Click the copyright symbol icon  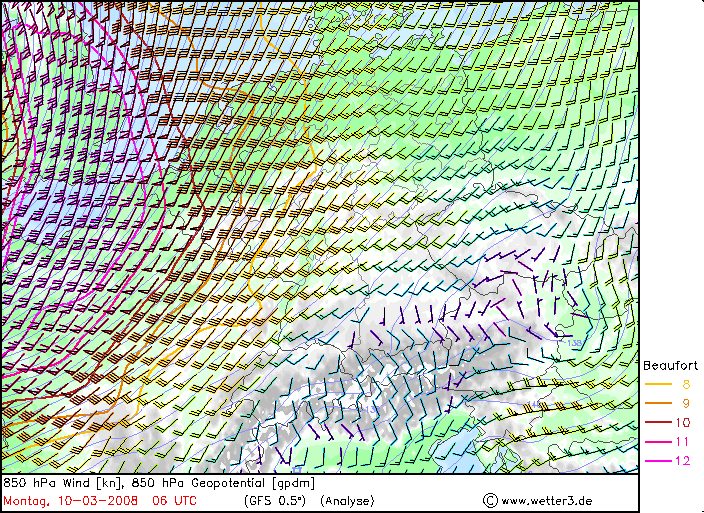point(490,499)
